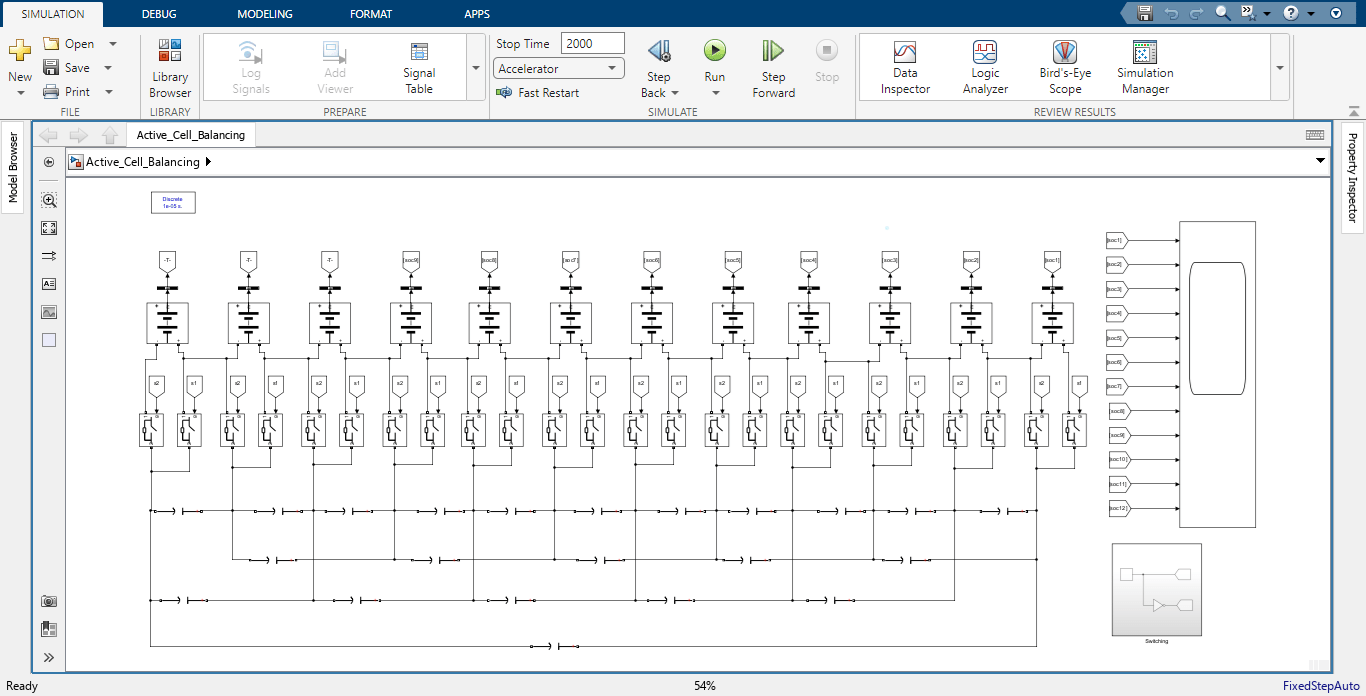Expand the Print dropdown arrow
This screenshot has height=696, width=1366.
point(108,92)
